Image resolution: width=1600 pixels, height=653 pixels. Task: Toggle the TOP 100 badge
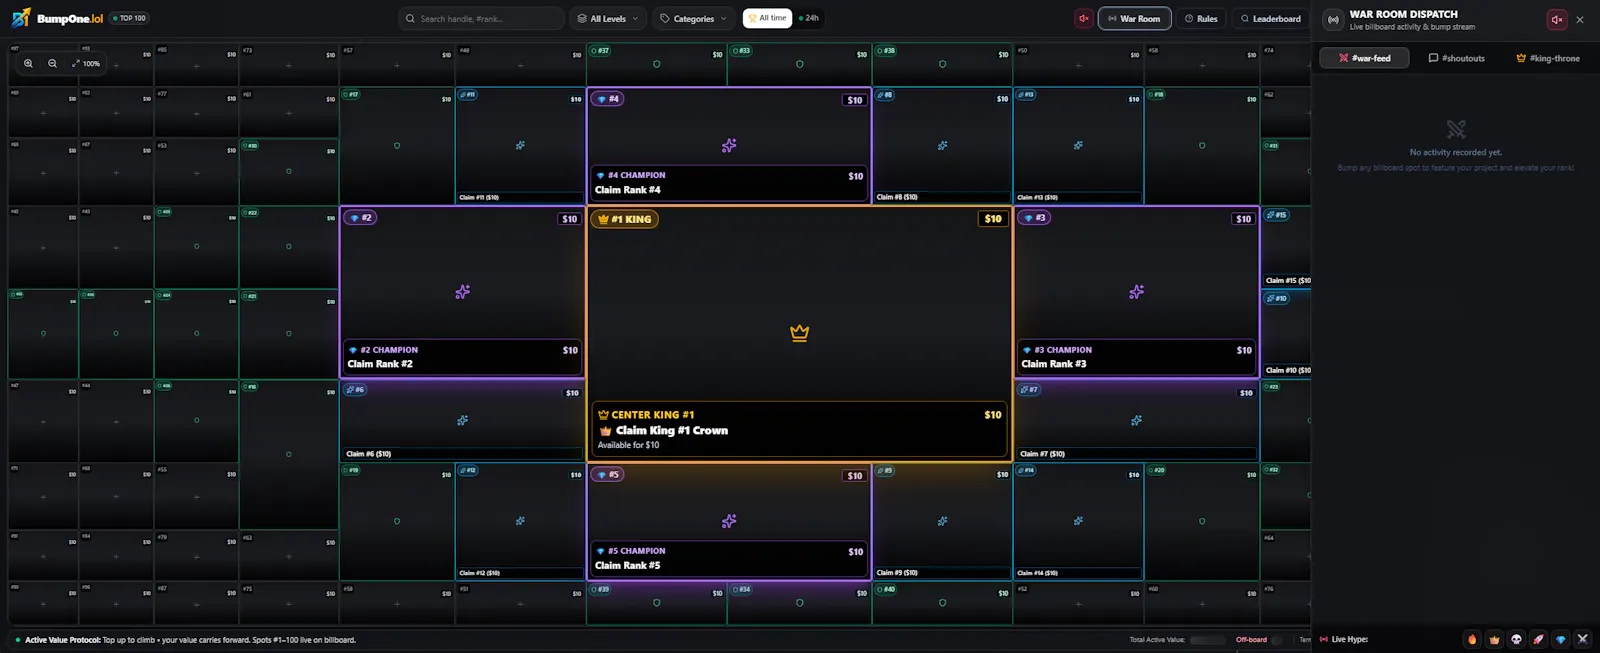point(129,18)
